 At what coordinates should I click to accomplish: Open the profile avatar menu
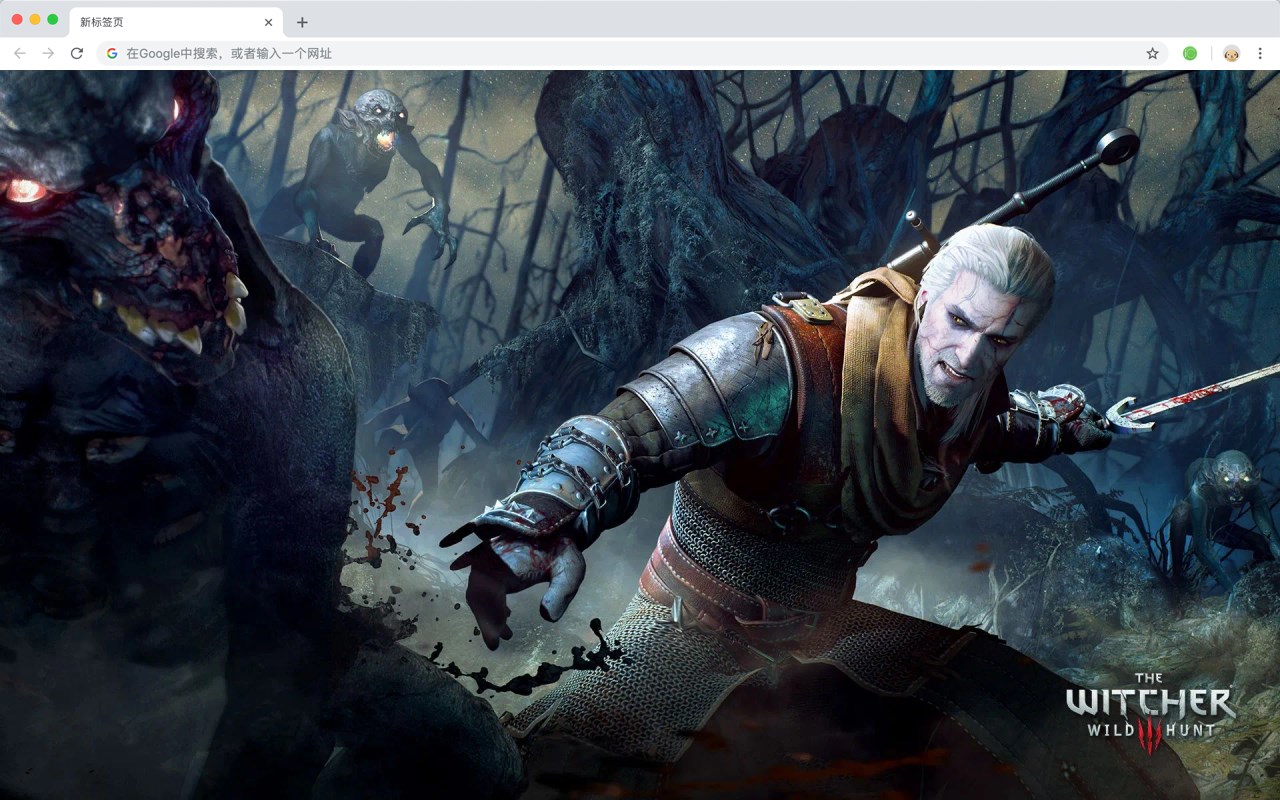1231,53
